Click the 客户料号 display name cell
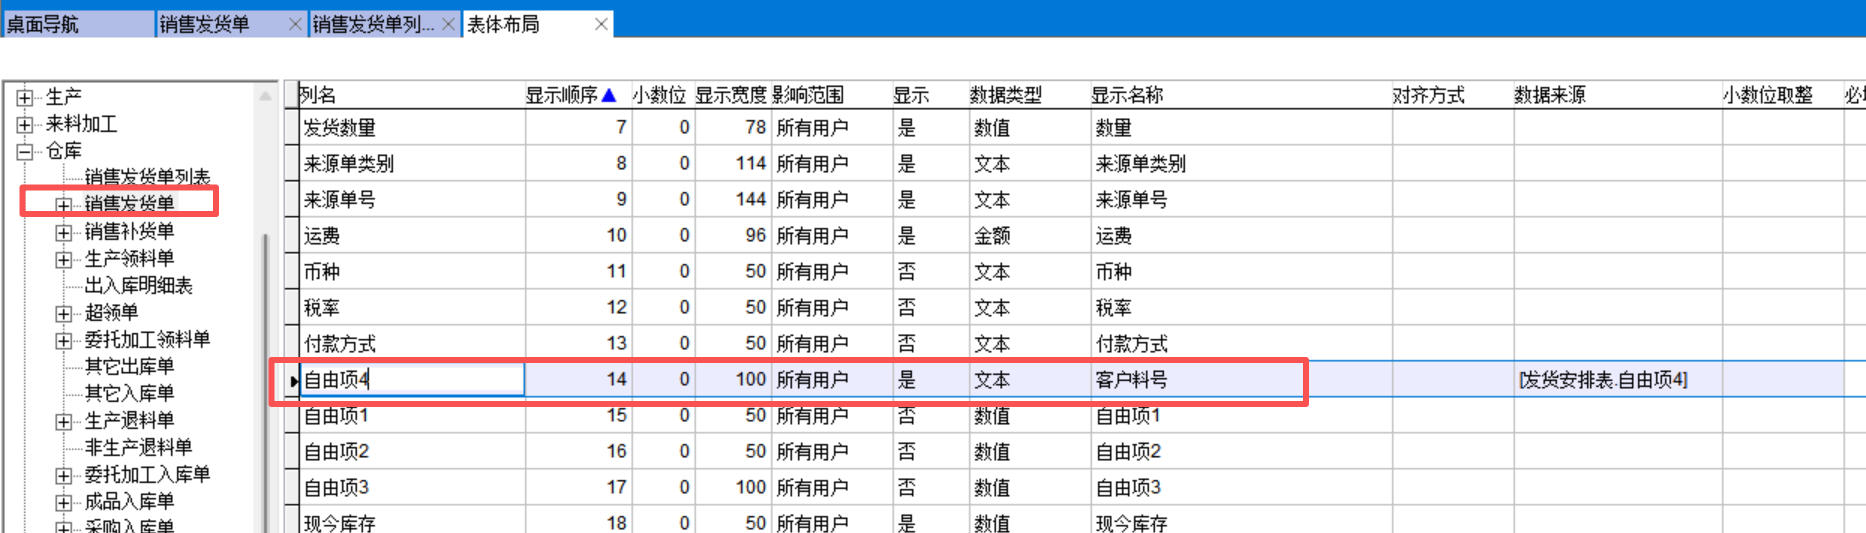 [x=1195, y=380]
